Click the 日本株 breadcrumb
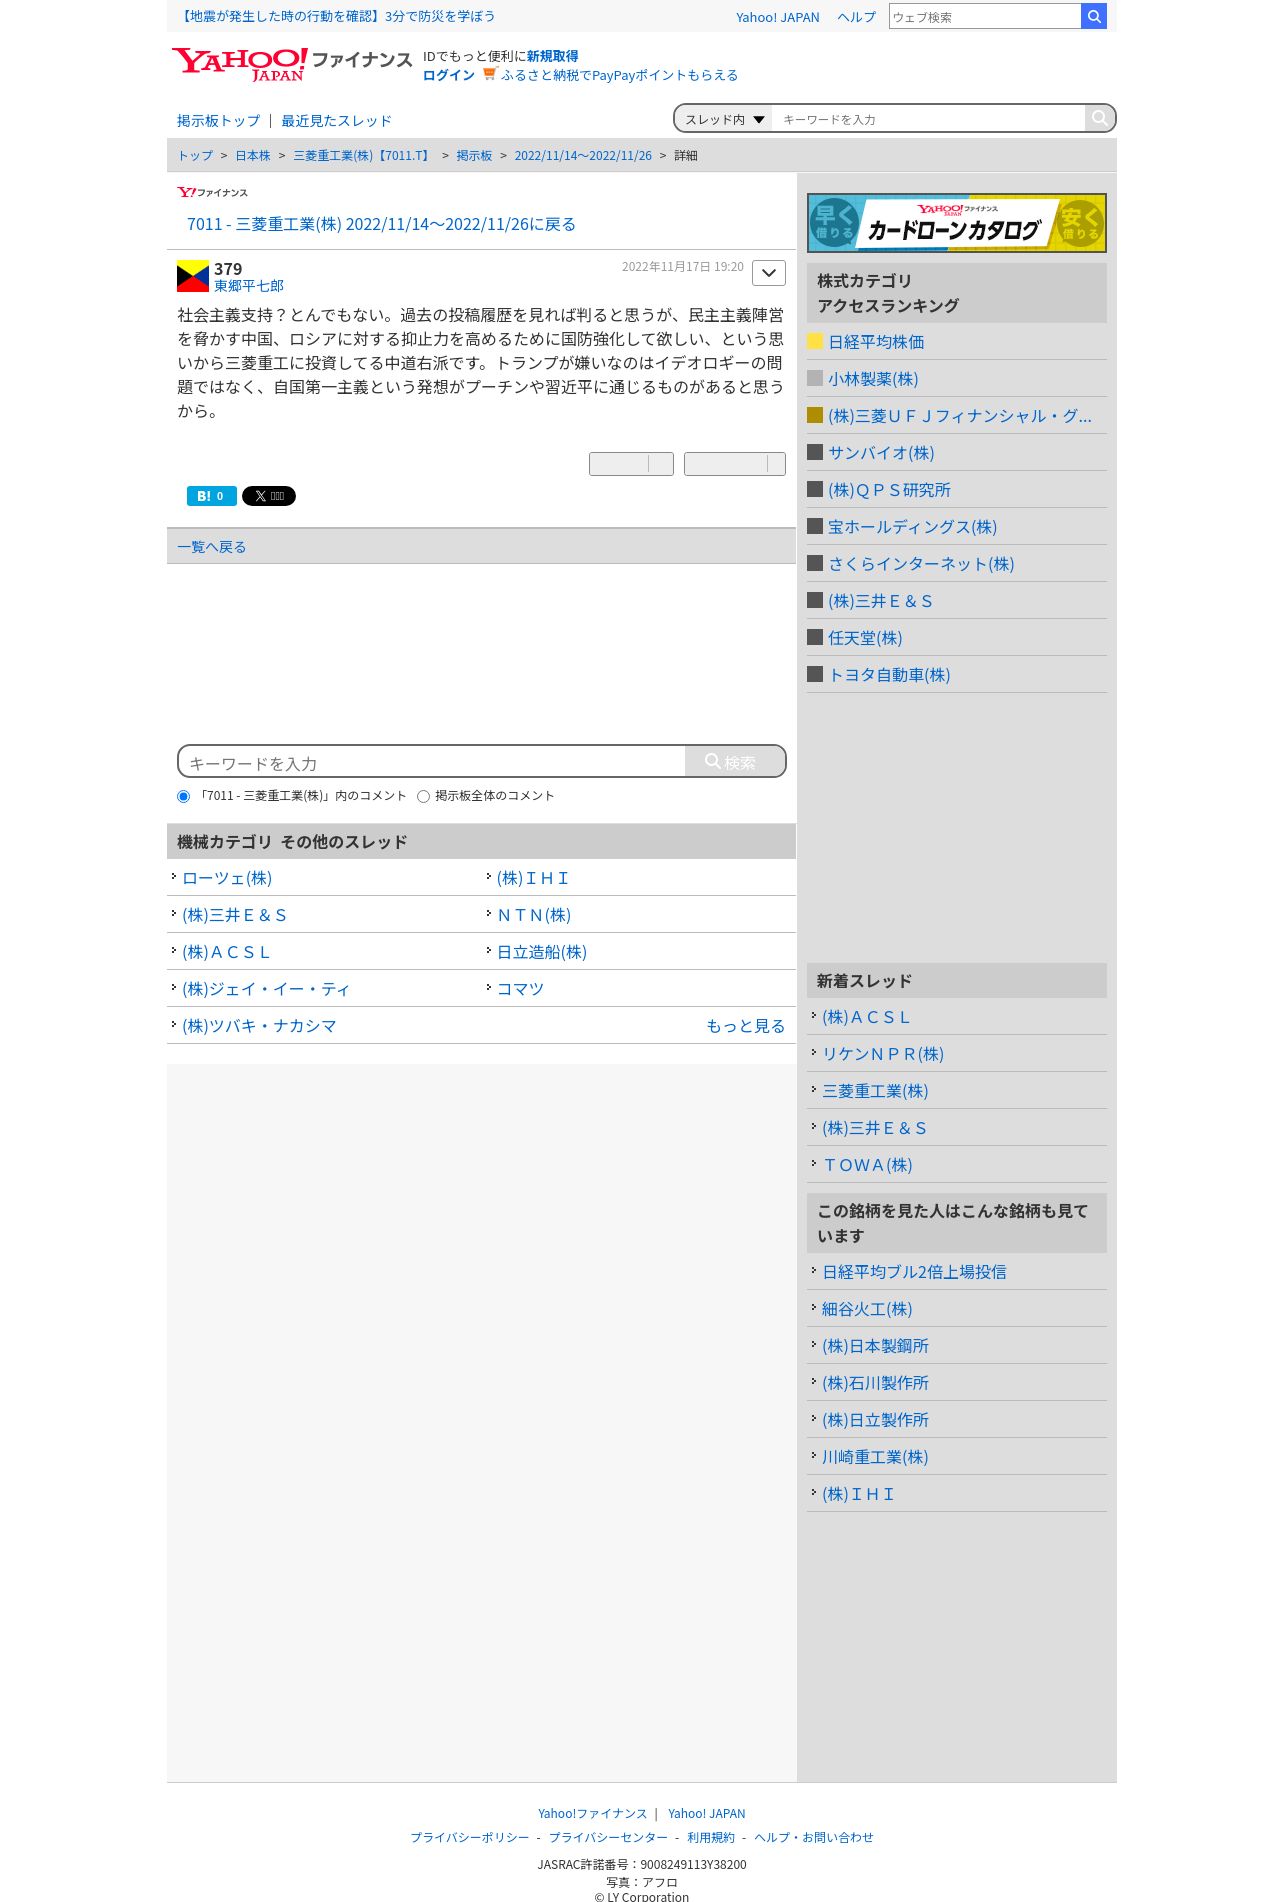The height and width of the screenshot is (1902, 1284). pyautogui.click(x=253, y=156)
